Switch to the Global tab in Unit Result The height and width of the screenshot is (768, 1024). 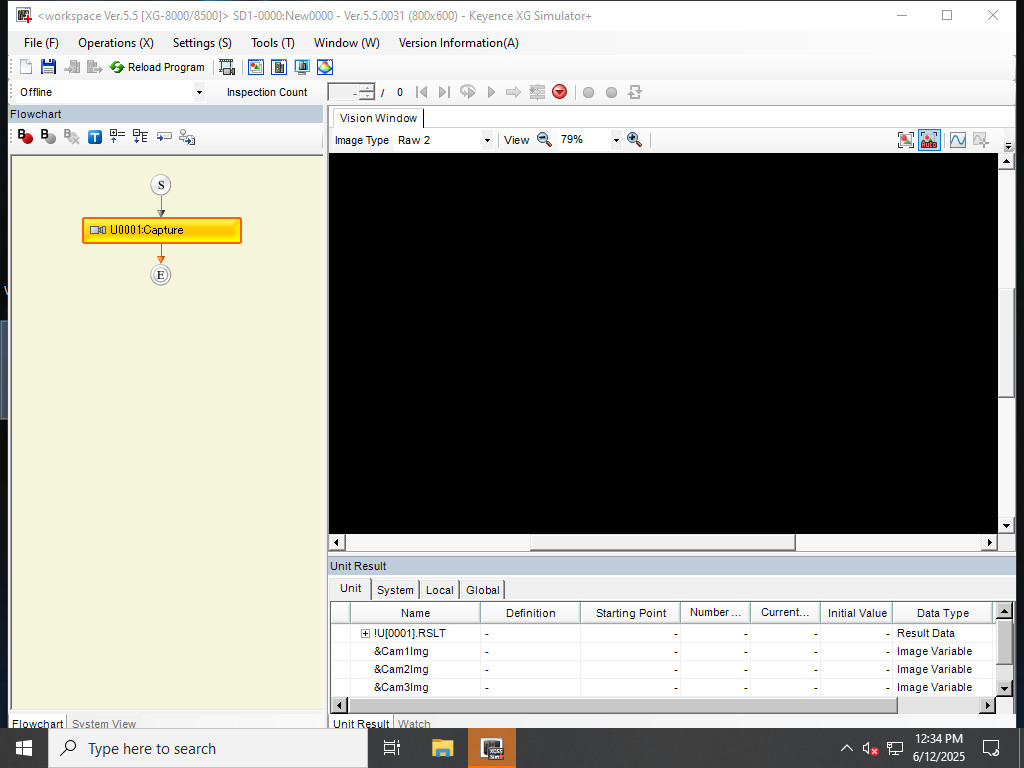(x=483, y=590)
